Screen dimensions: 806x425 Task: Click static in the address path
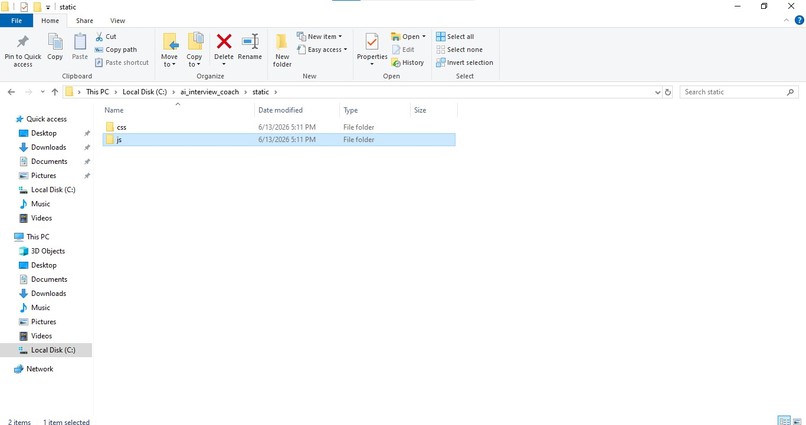(261, 92)
